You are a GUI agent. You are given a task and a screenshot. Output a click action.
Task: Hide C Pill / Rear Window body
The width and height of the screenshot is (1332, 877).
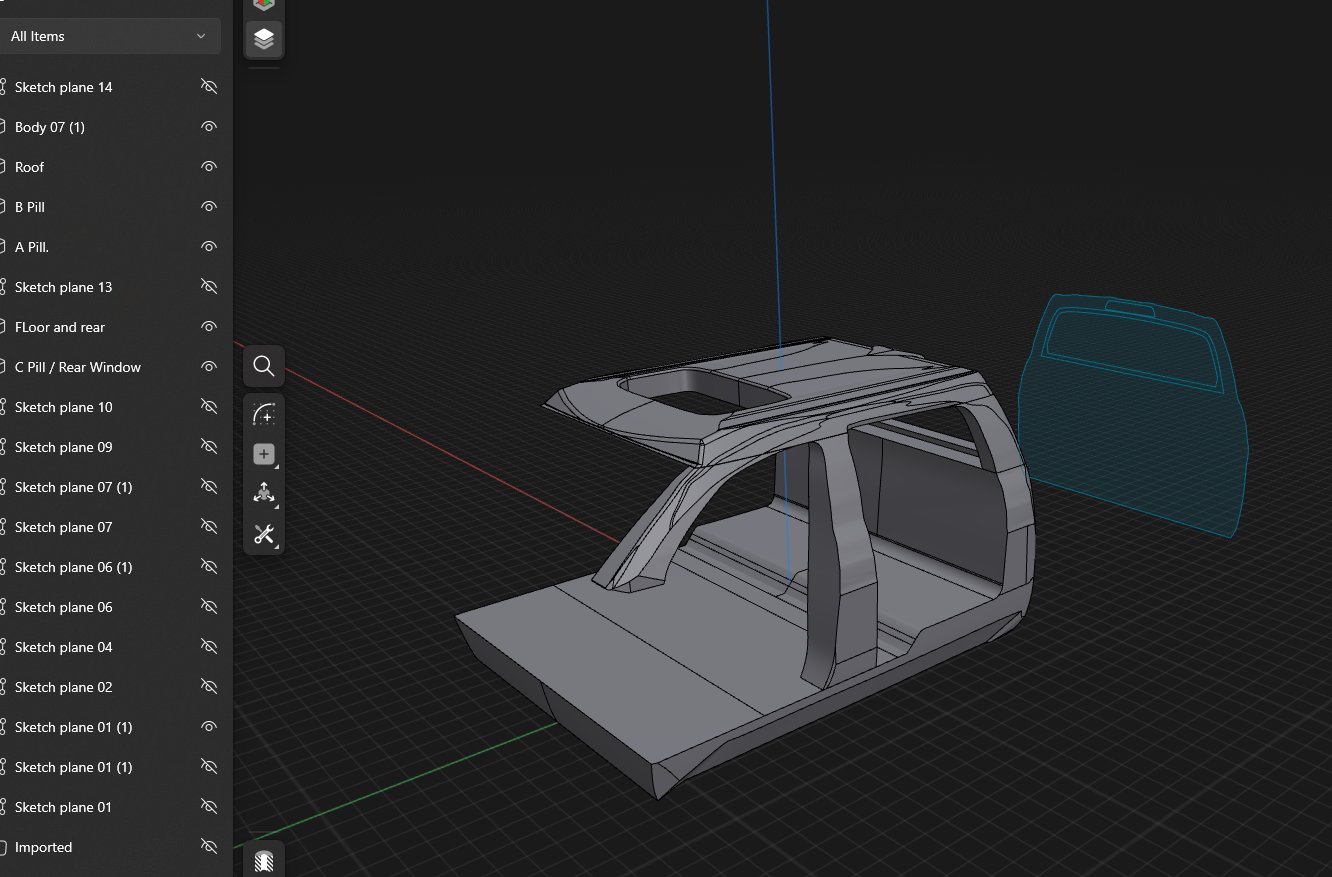(x=209, y=367)
